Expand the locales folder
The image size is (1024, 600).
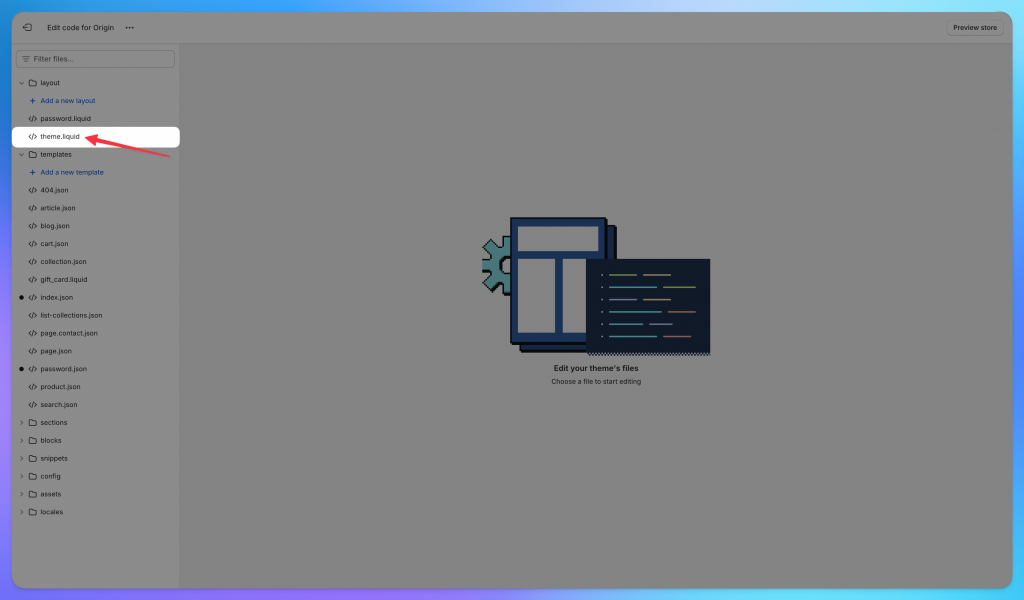tap(20, 511)
